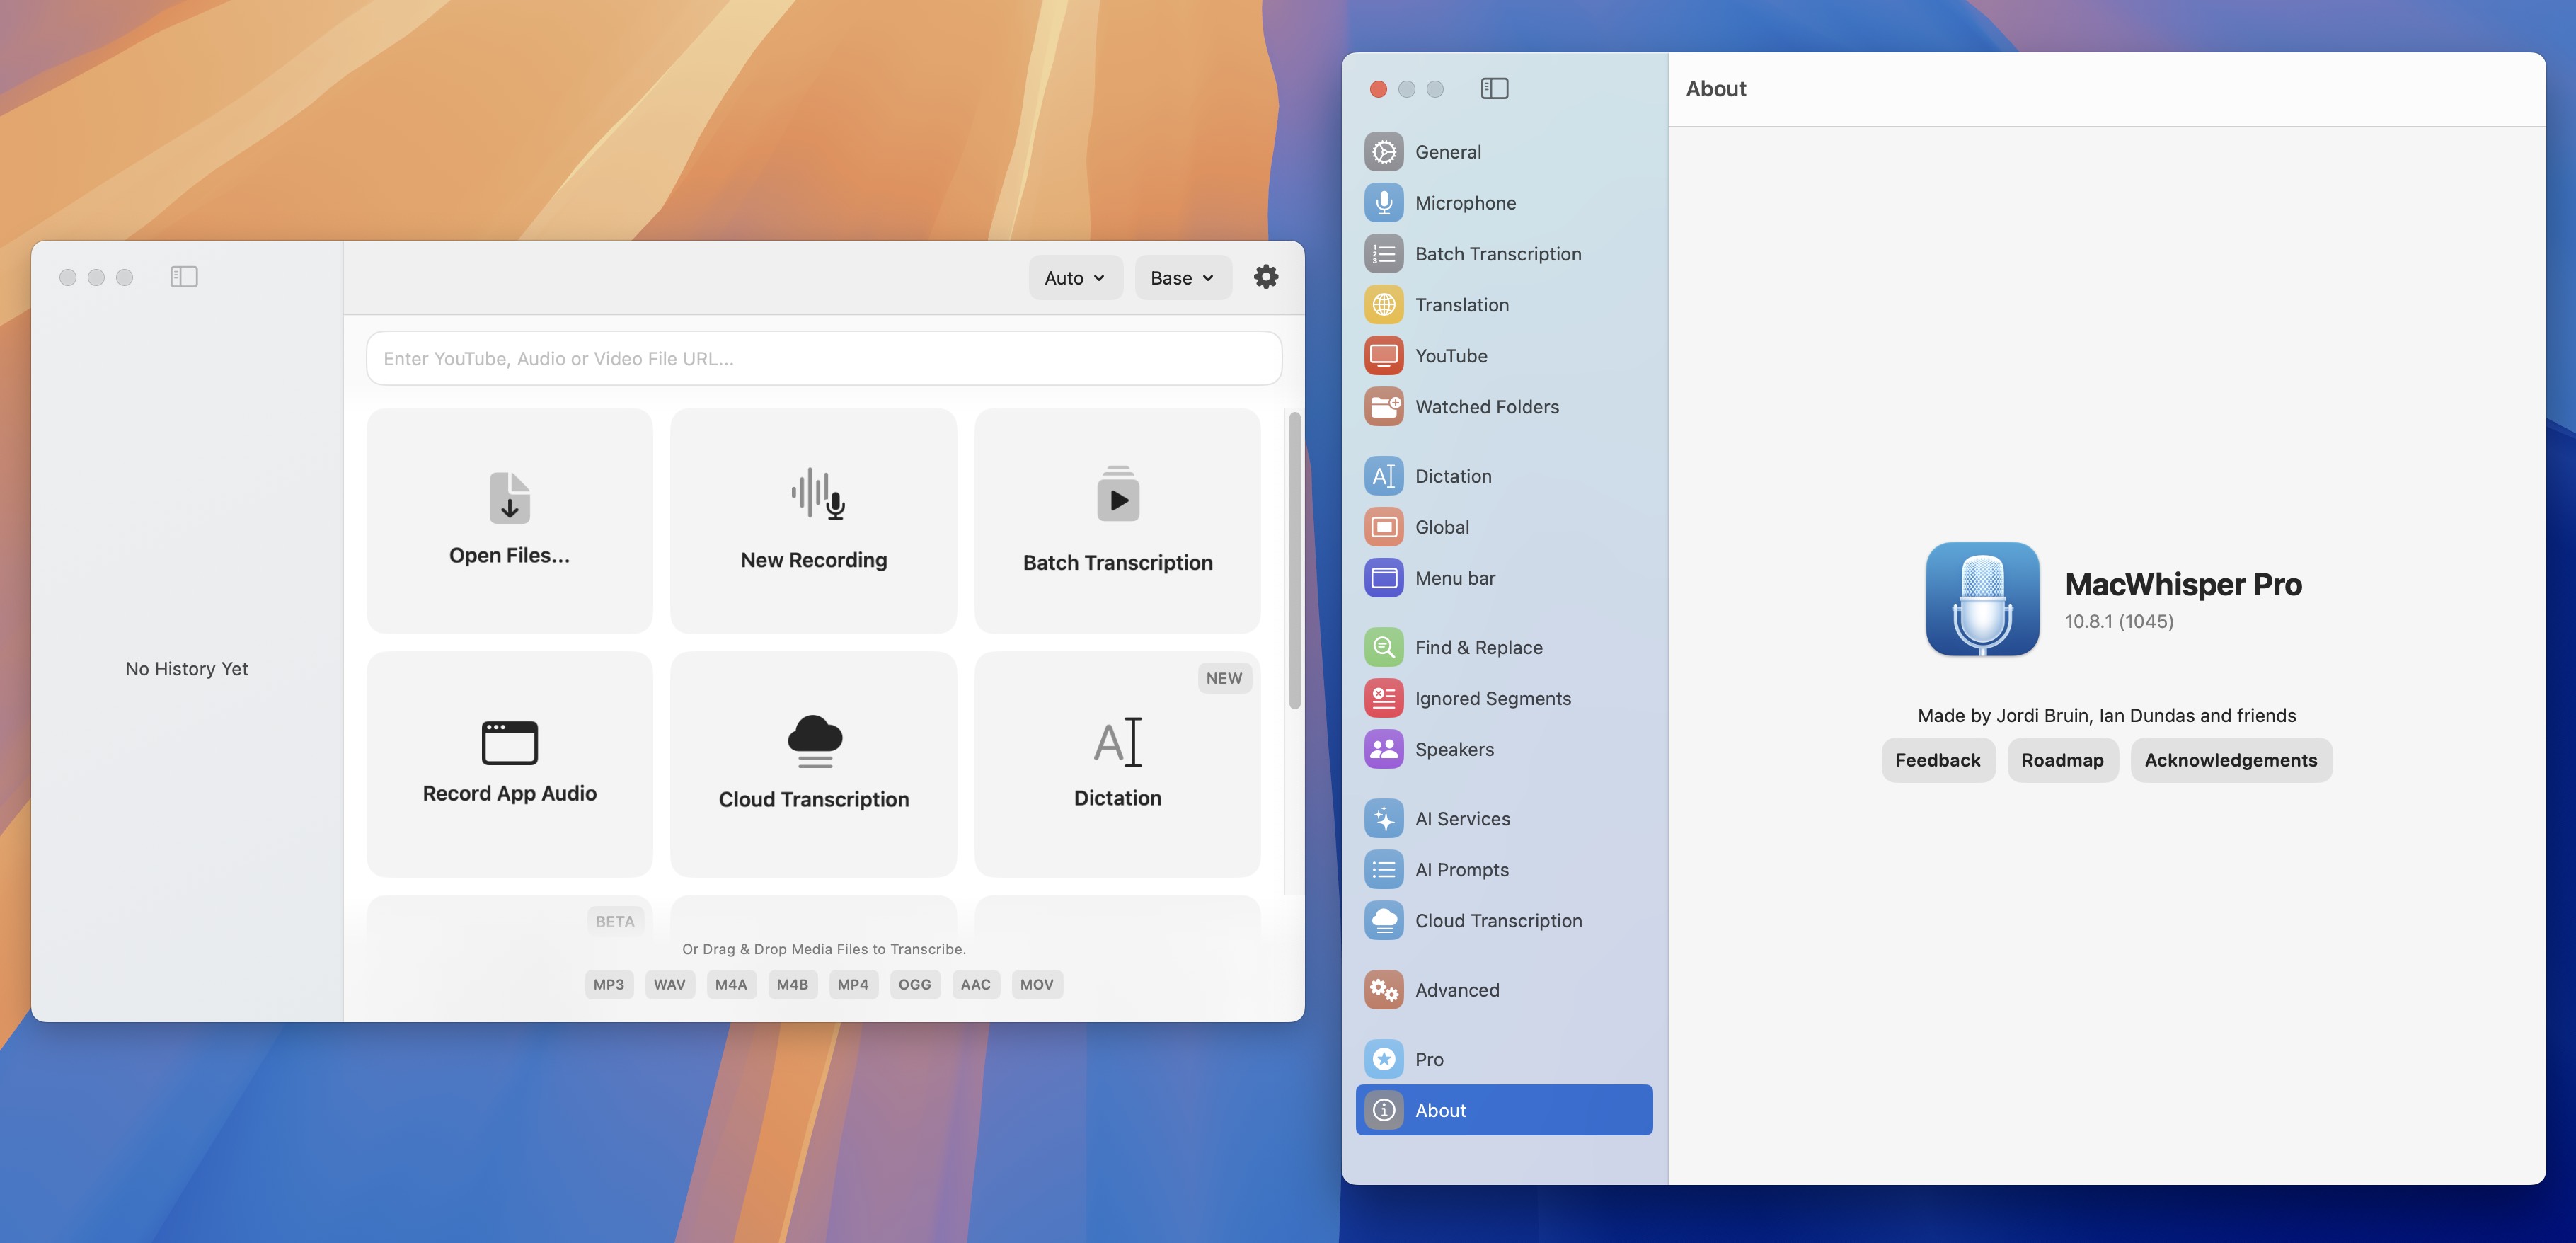The height and width of the screenshot is (1243, 2576).
Task: Go to Translation settings
Action: coord(1504,305)
